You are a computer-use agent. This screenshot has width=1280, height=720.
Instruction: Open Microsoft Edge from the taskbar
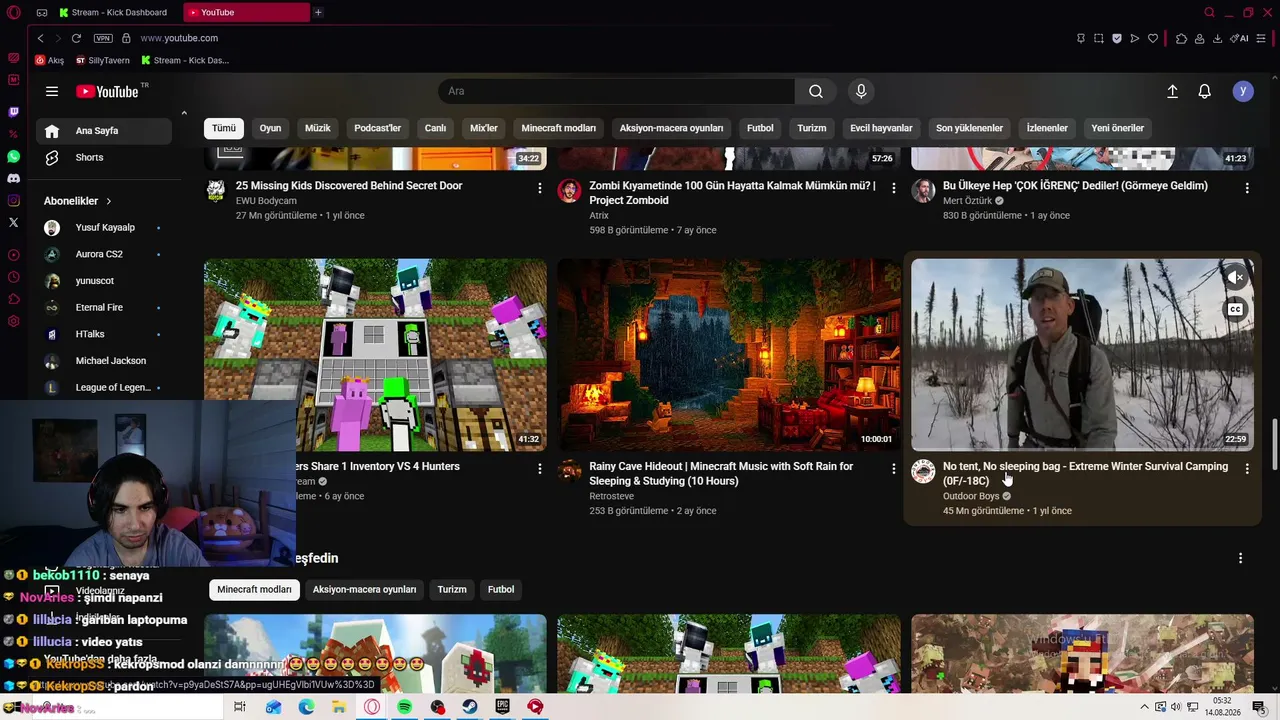(306, 707)
